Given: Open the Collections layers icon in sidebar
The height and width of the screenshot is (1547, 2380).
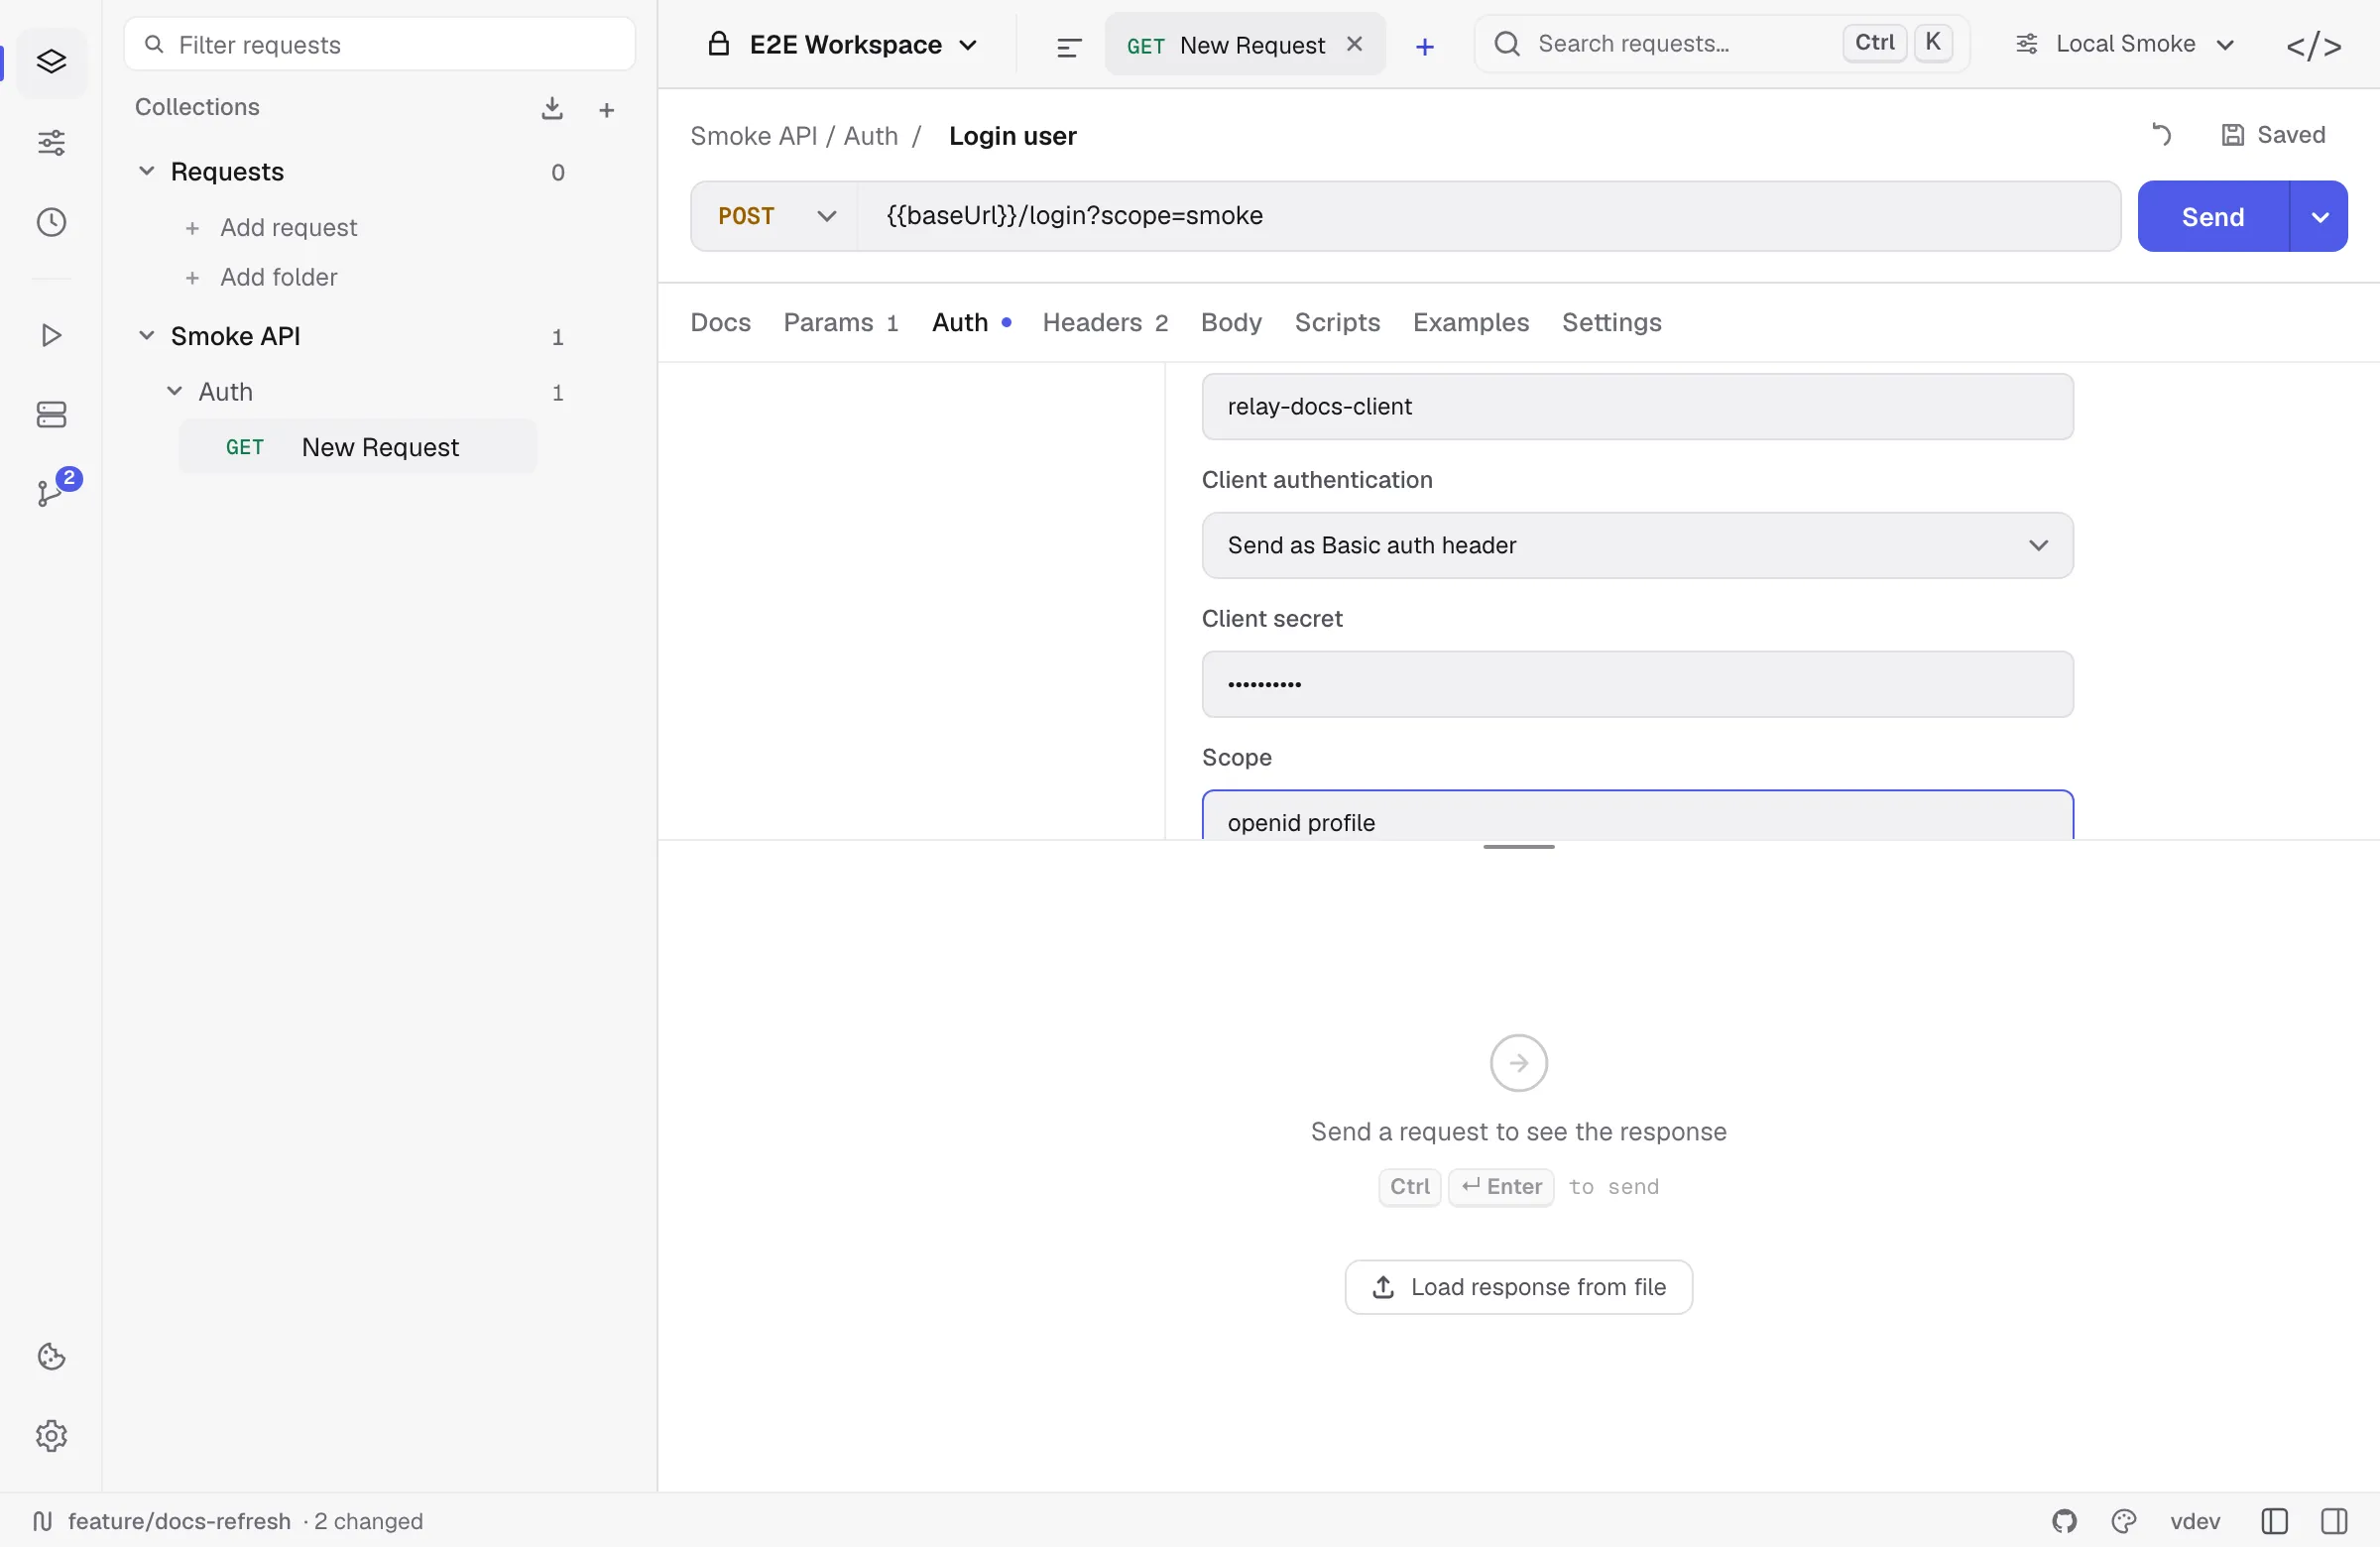Looking at the screenshot, I should (x=51, y=62).
